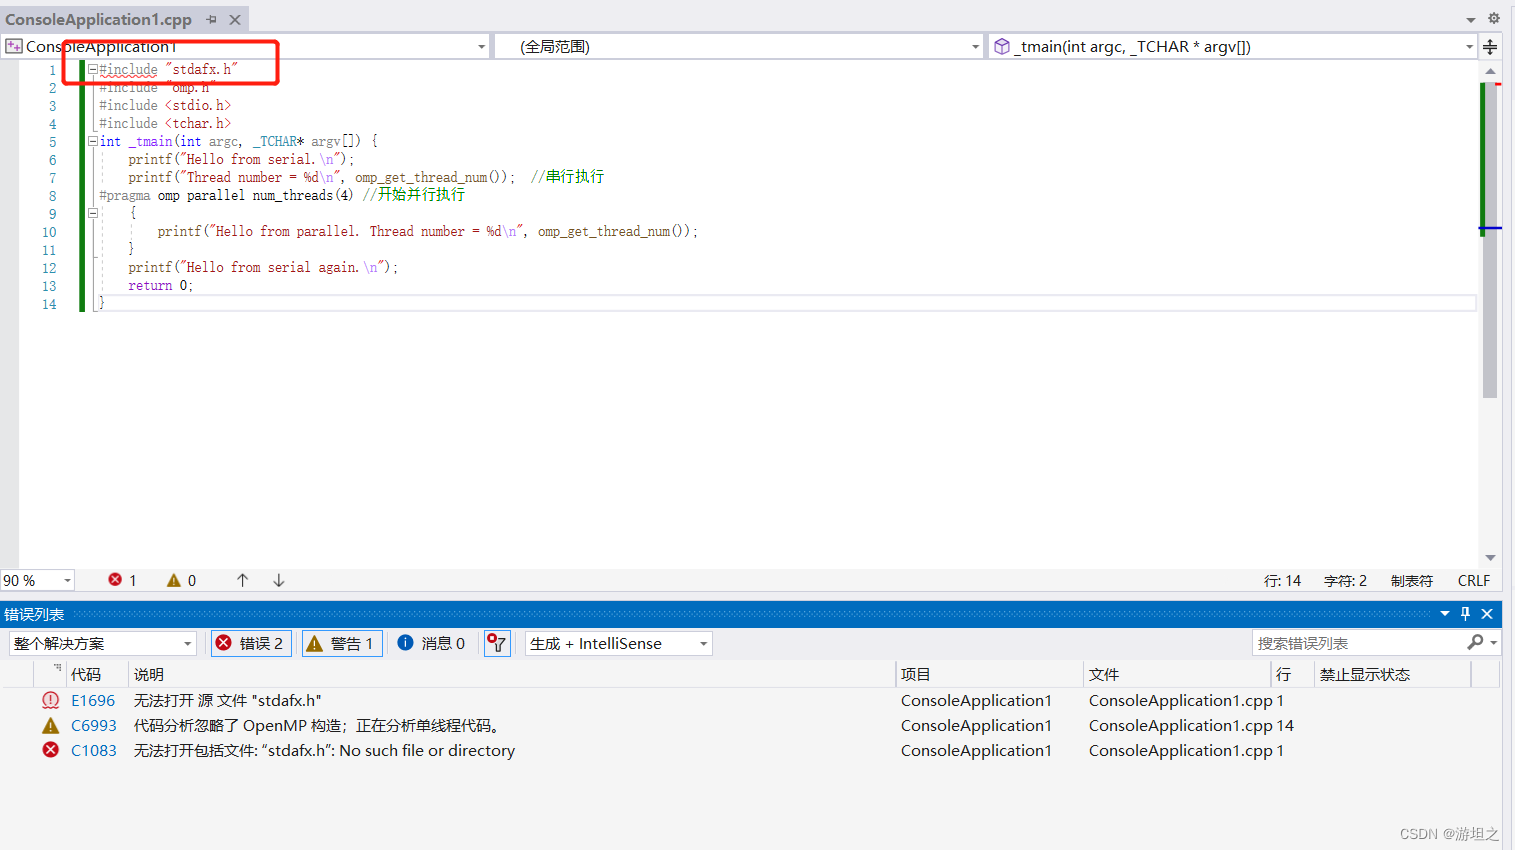
Task: Close the error list (错误列表) panel
Action: (1487, 614)
